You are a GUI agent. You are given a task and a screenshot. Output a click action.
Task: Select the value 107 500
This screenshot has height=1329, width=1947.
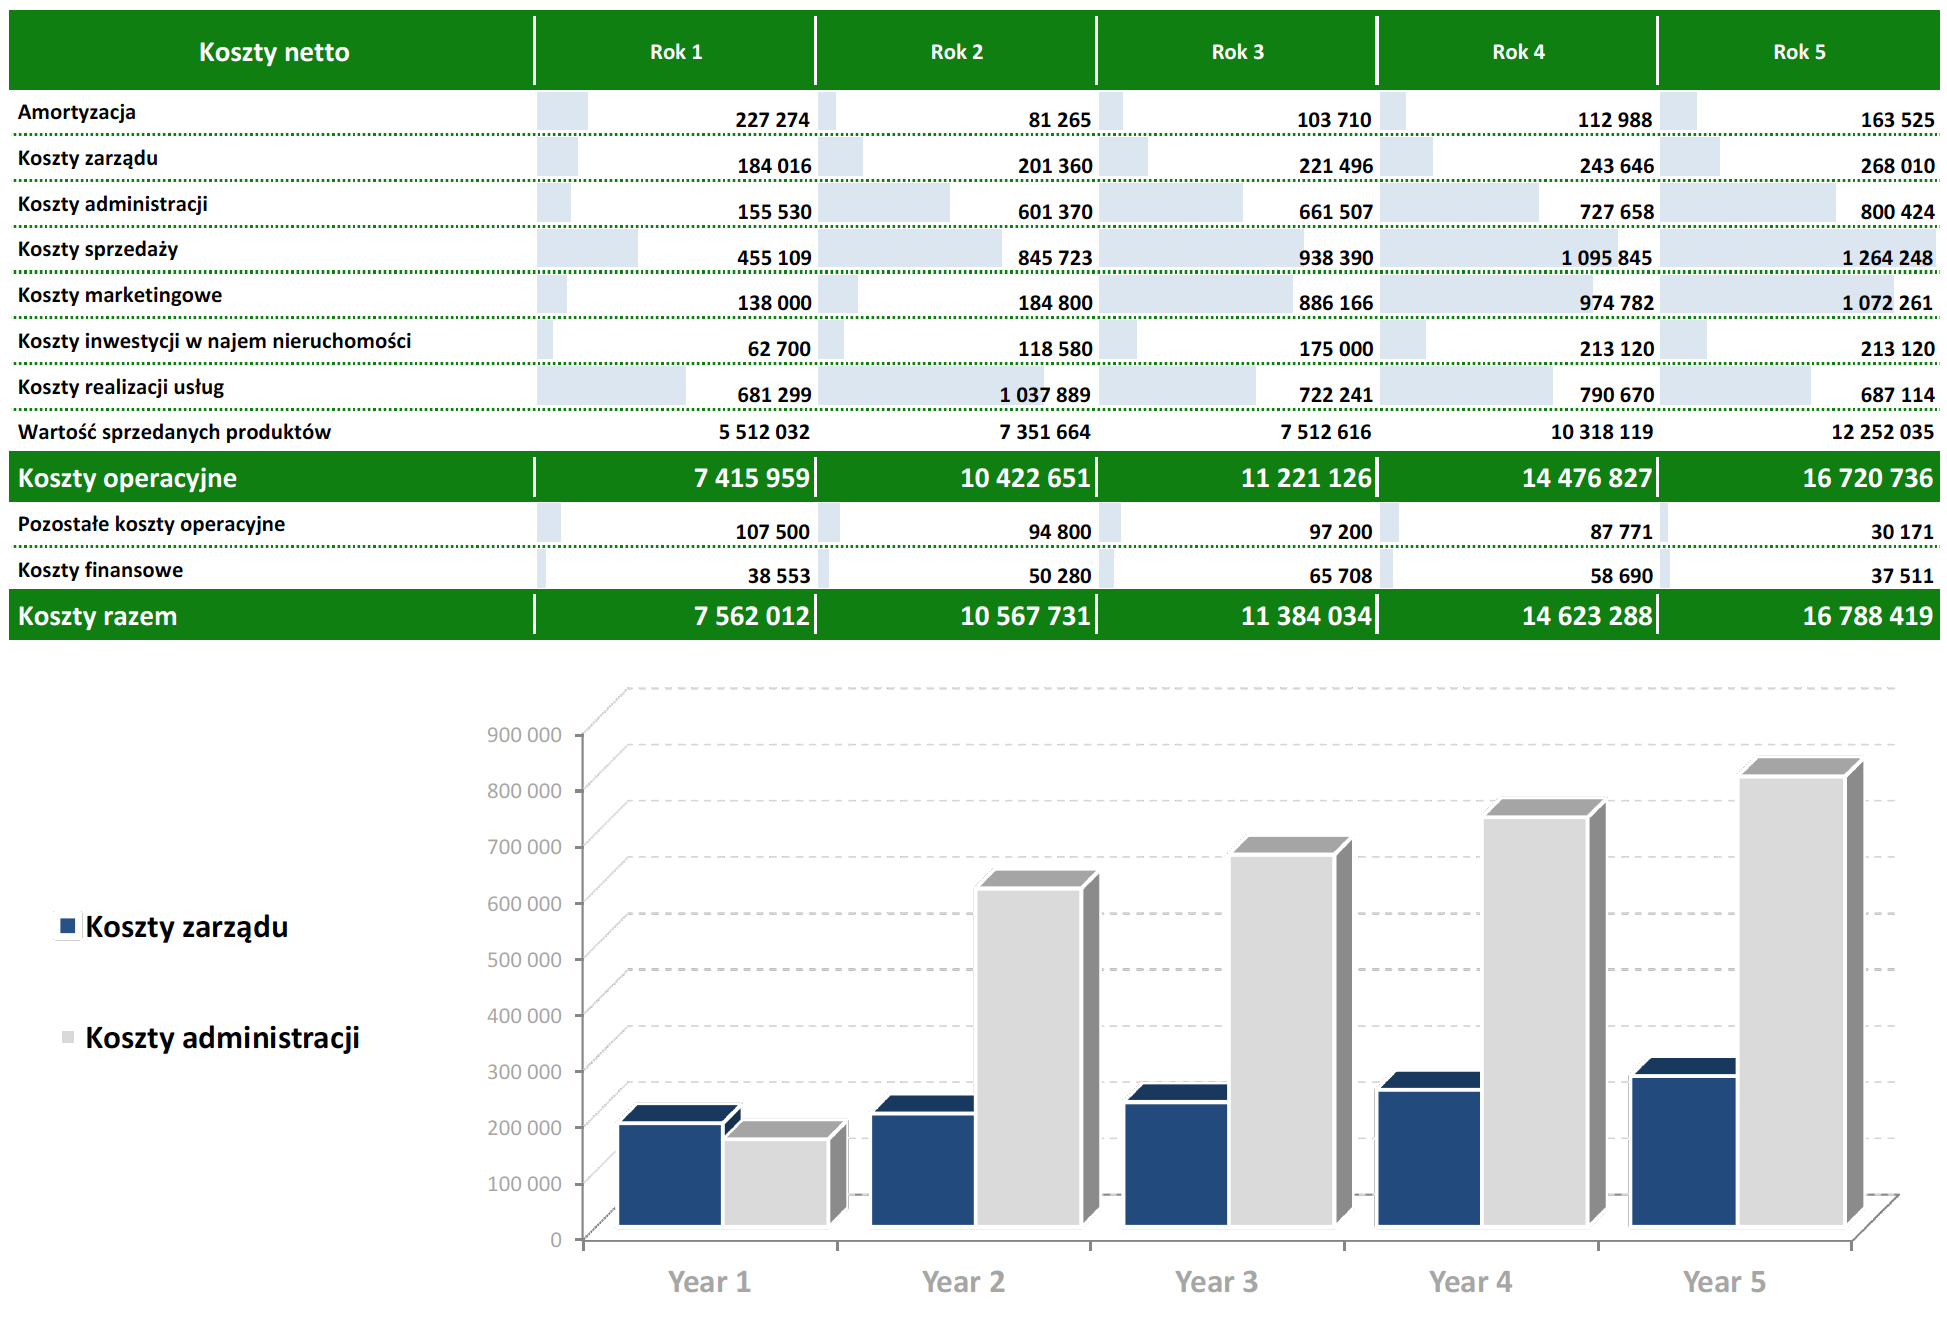[772, 532]
